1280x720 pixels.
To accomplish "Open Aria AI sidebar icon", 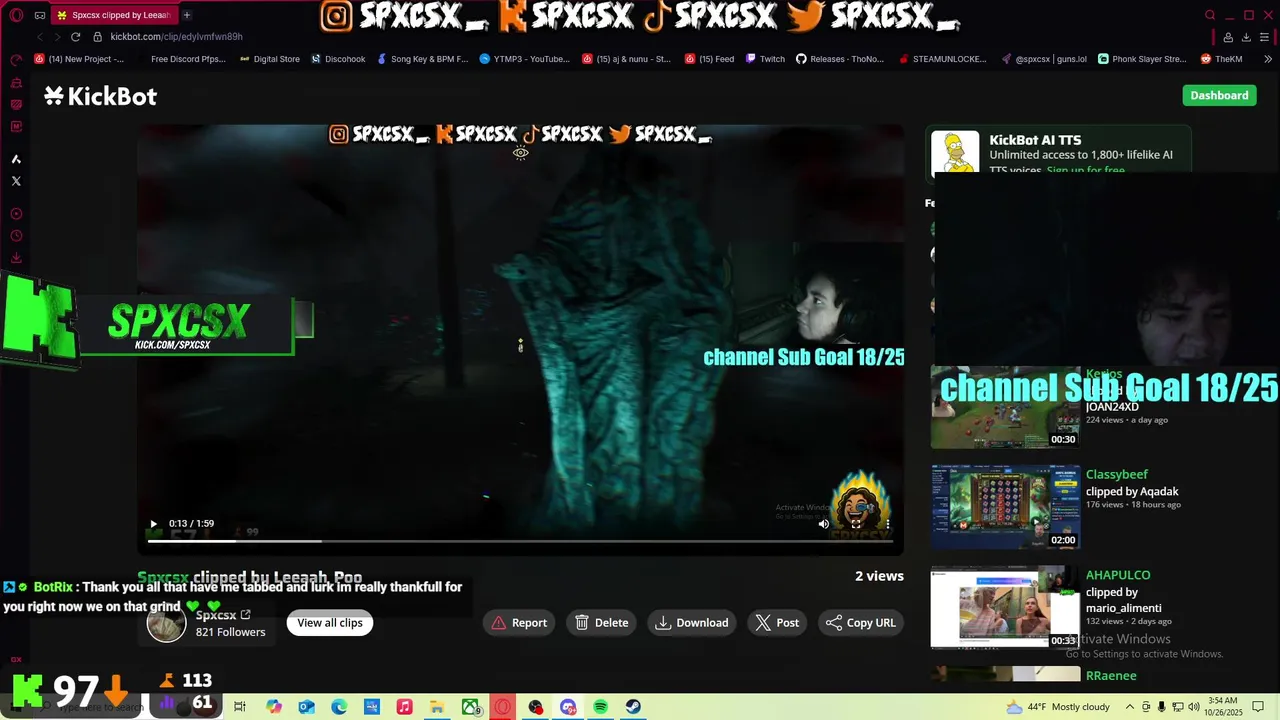I will (x=16, y=159).
